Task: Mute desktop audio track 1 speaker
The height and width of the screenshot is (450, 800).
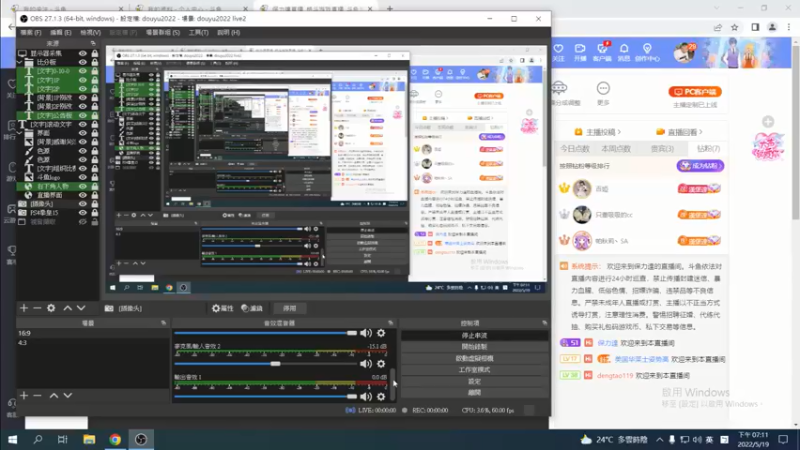Action: coord(366,396)
